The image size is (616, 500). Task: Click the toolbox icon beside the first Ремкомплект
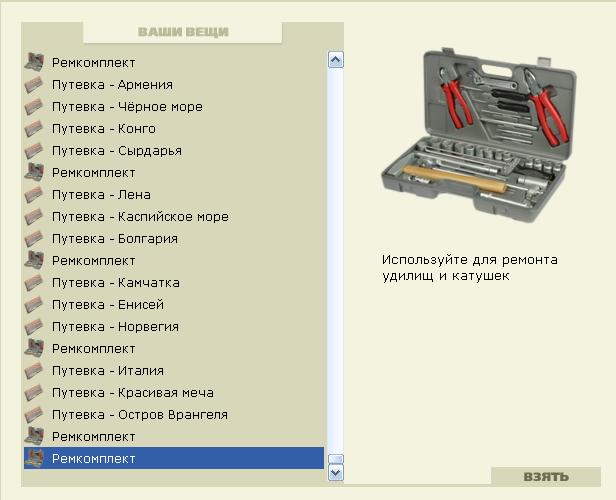34,62
